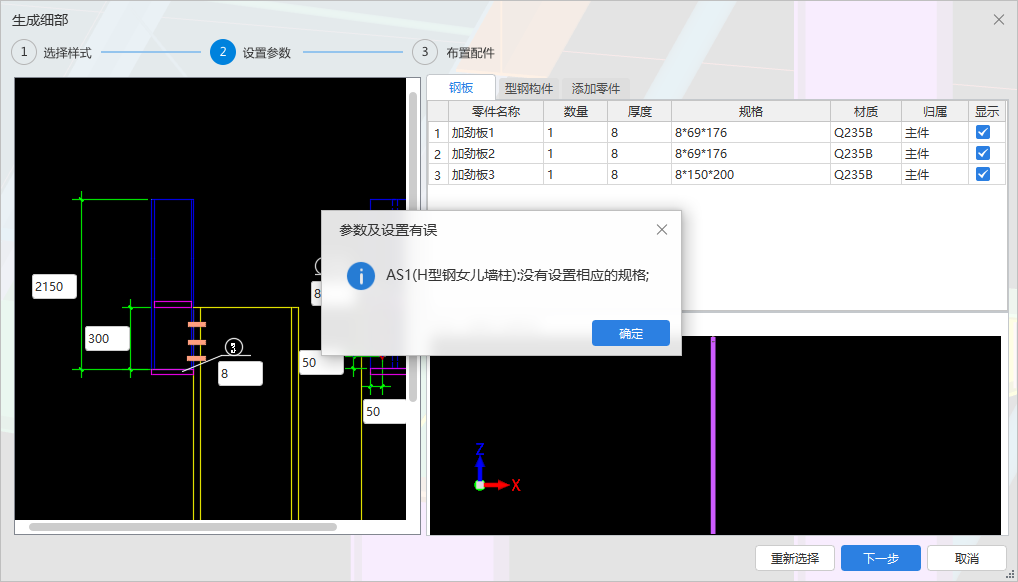Return to the 钢板 tab

[461, 87]
